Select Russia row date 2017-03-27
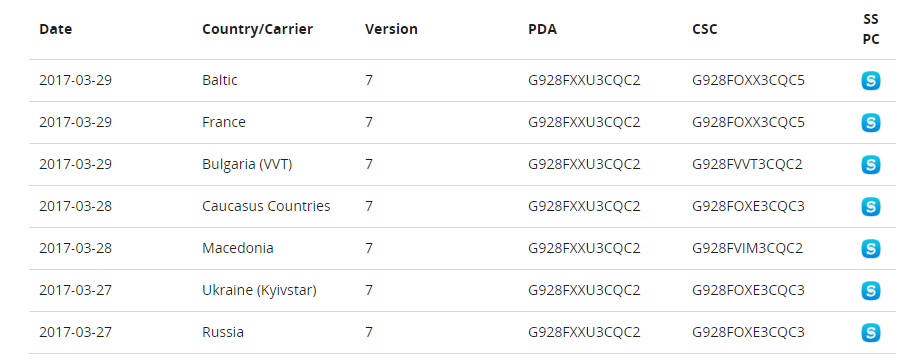 (75, 332)
